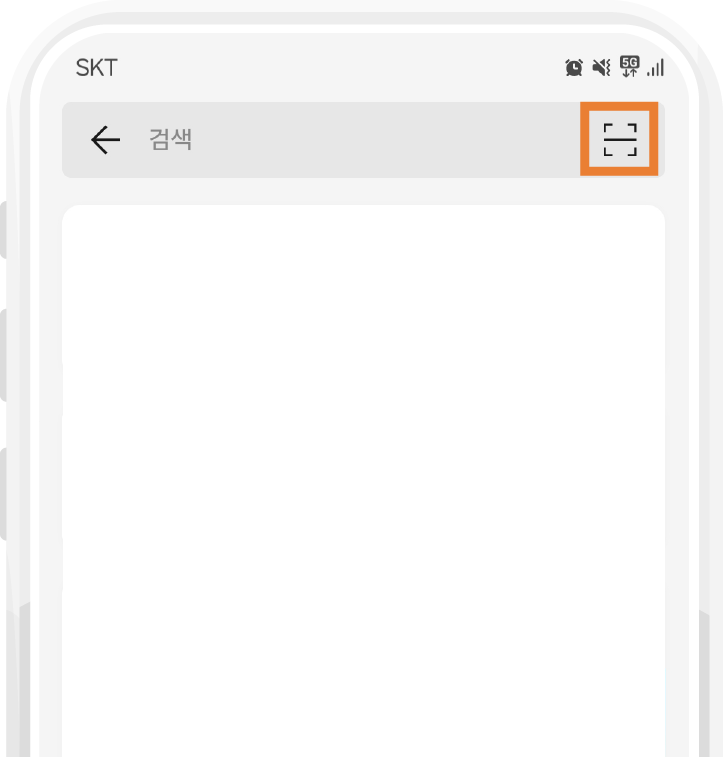
Task: Click the 검색 placeholder text
Action: click(x=170, y=140)
